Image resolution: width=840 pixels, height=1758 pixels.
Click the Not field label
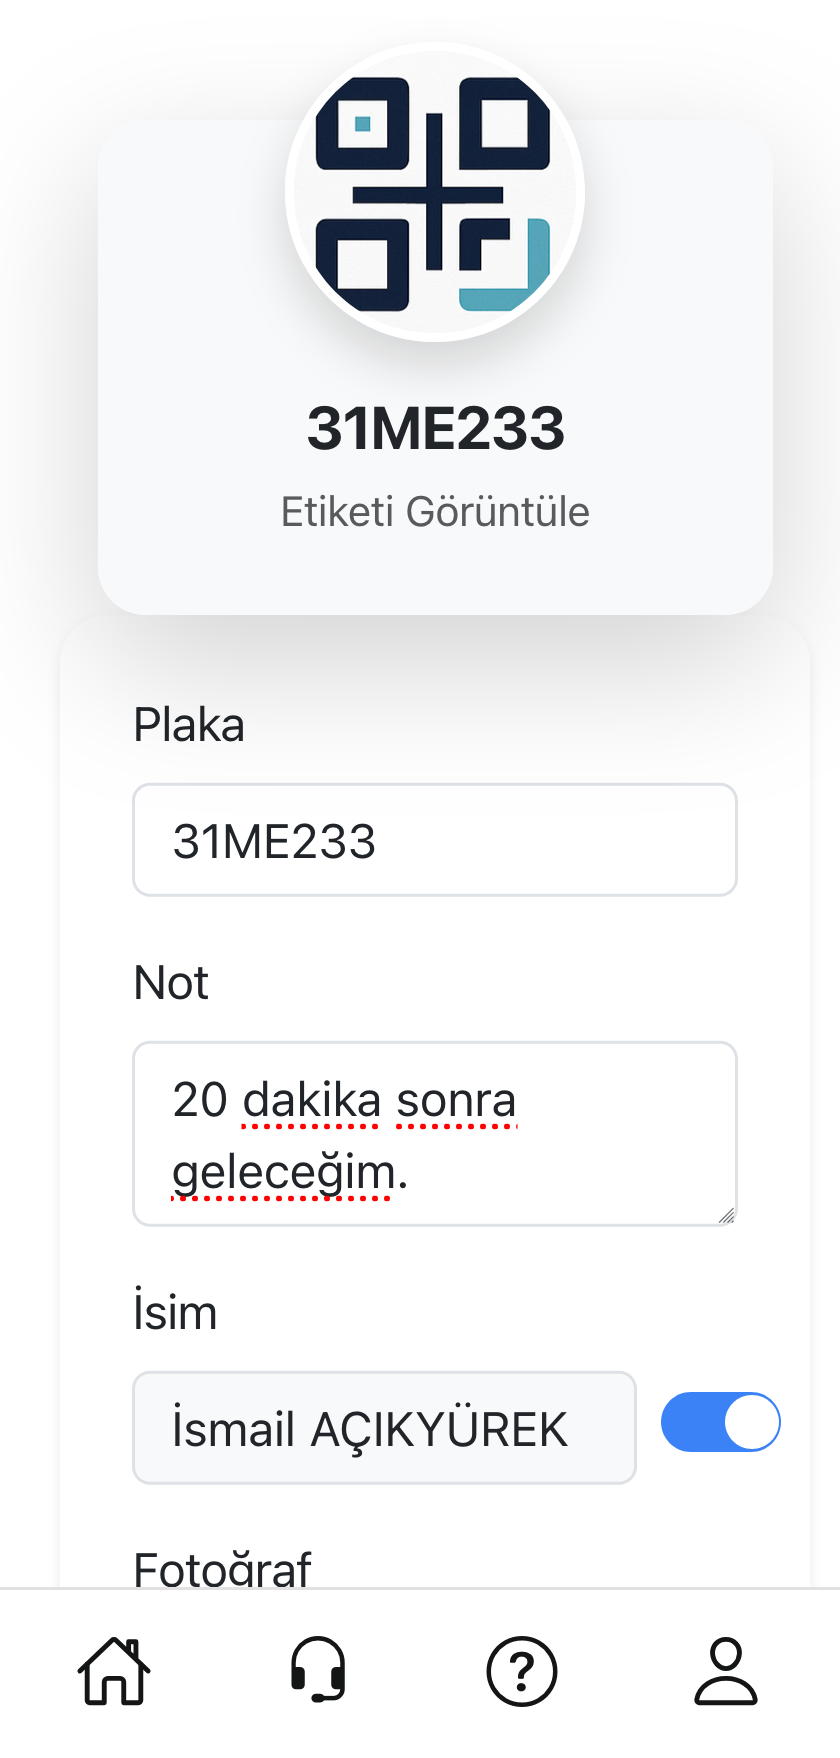click(171, 983)
